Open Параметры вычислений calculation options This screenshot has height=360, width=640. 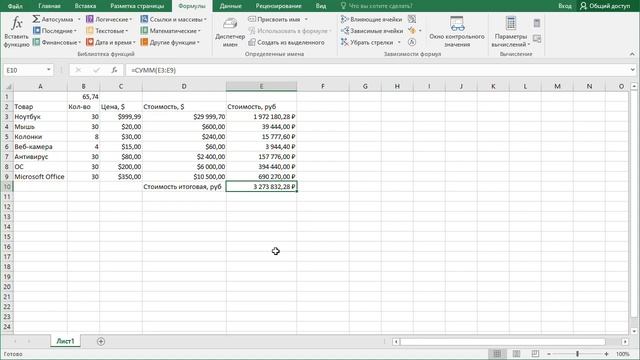(510, 32)
